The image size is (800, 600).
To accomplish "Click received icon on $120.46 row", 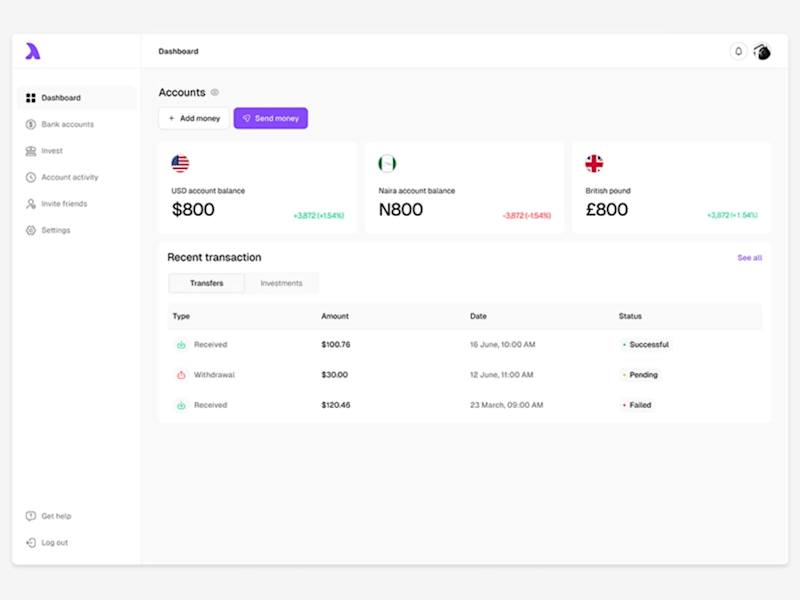I will [x=181, y=405].
